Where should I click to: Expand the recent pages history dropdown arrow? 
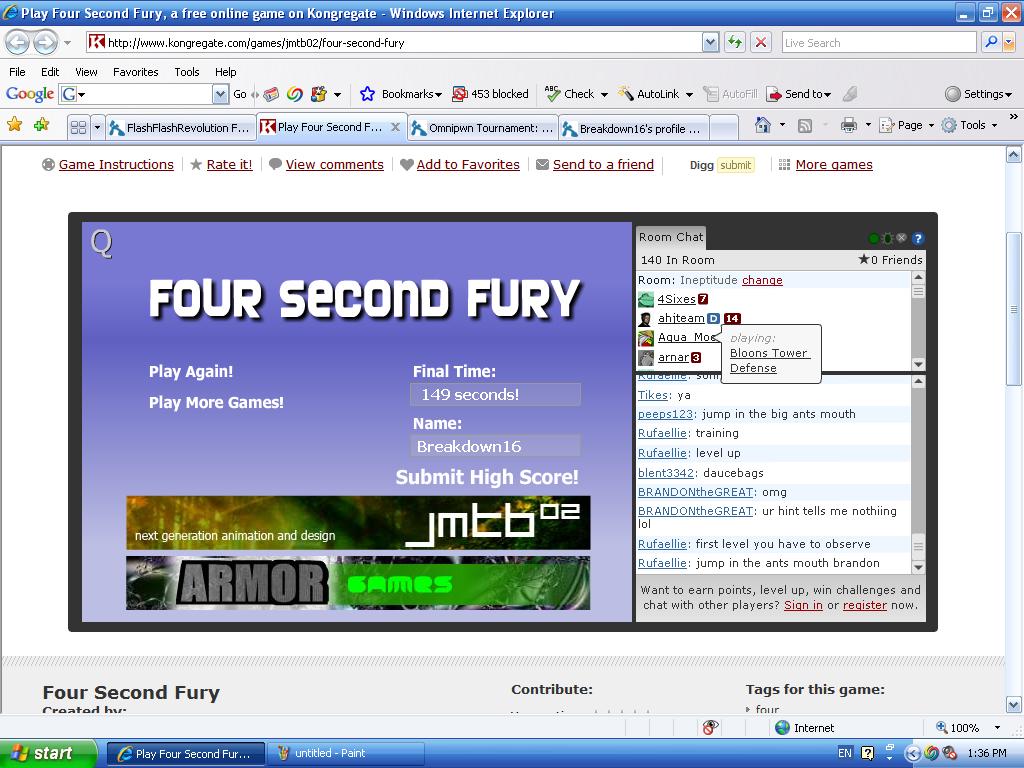pos(67,43)
